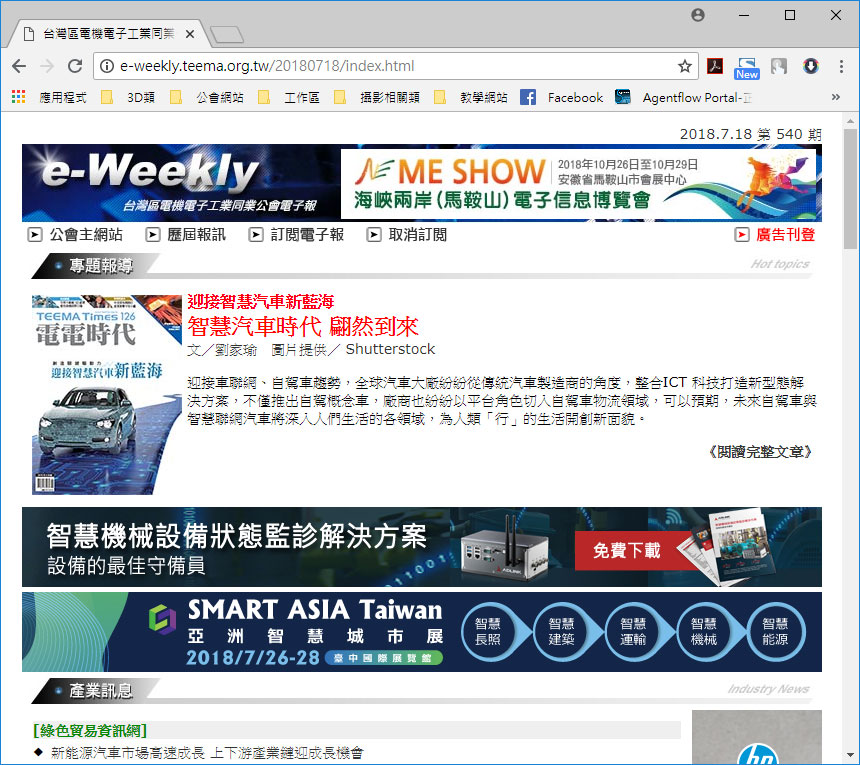Viewport: 860px width, 765px height.
Task: Click the author line mentioning Shutterstock
Action: coord(311,349)
